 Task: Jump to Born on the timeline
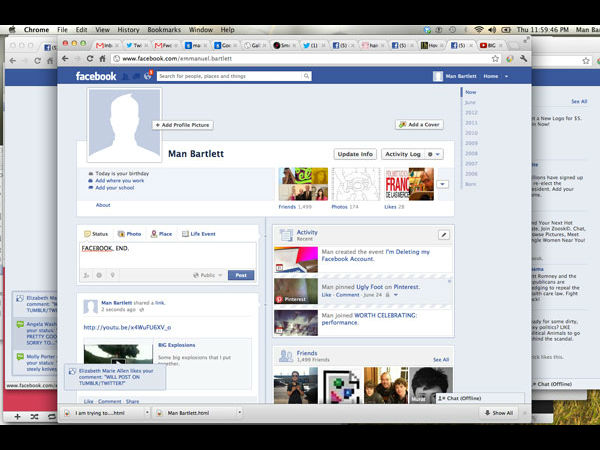coord(470,184)
